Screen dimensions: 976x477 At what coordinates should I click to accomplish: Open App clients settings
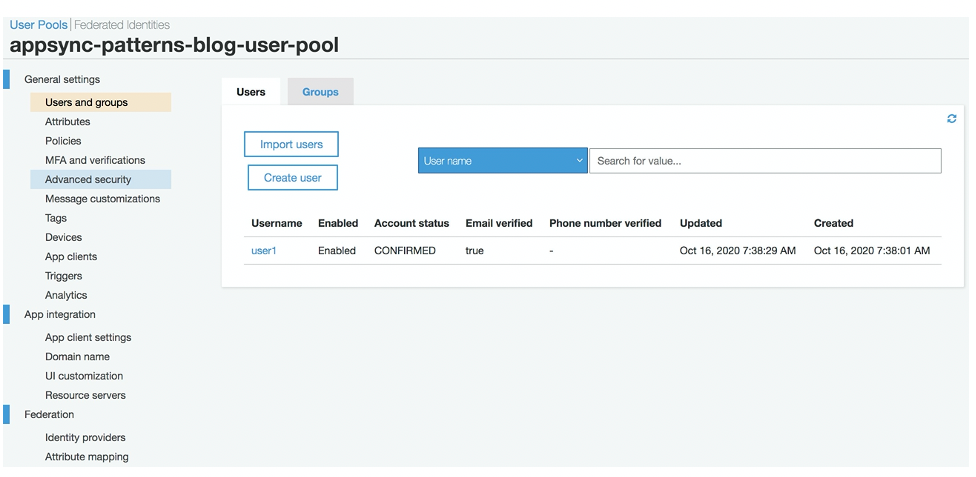(x=71, y=257)
